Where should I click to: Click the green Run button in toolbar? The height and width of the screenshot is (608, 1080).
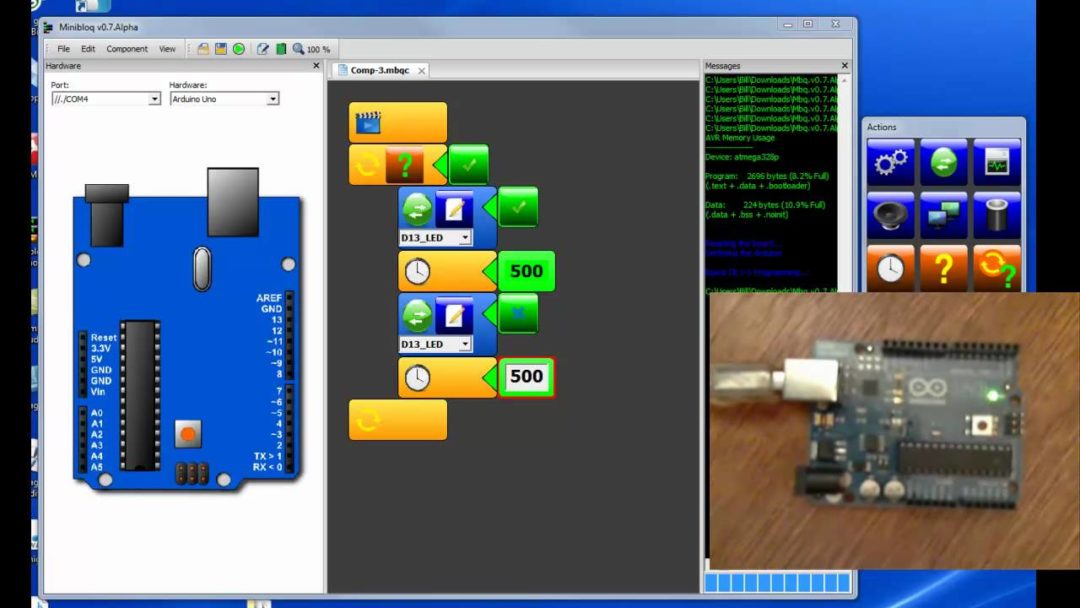click(239, 49)
